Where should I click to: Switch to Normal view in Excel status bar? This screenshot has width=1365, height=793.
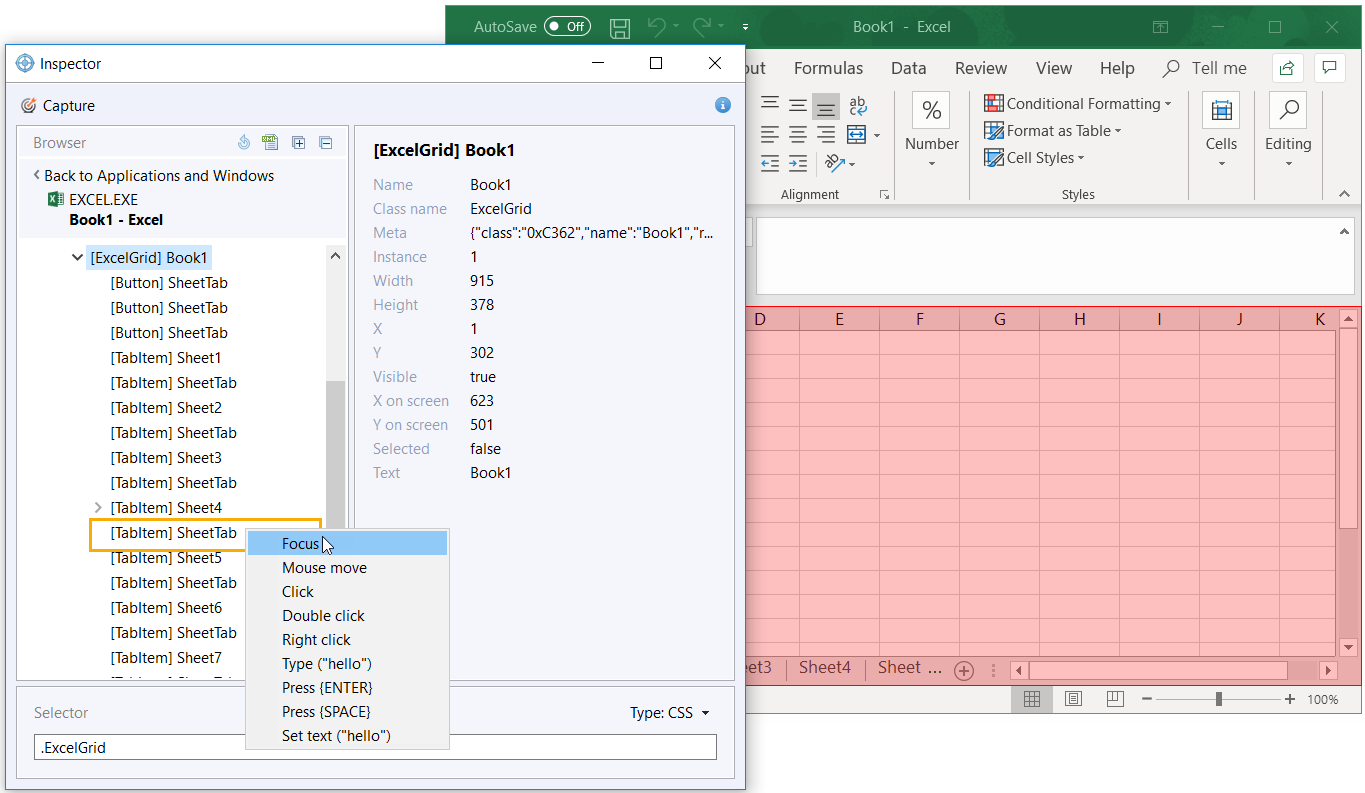point(1032,699)
